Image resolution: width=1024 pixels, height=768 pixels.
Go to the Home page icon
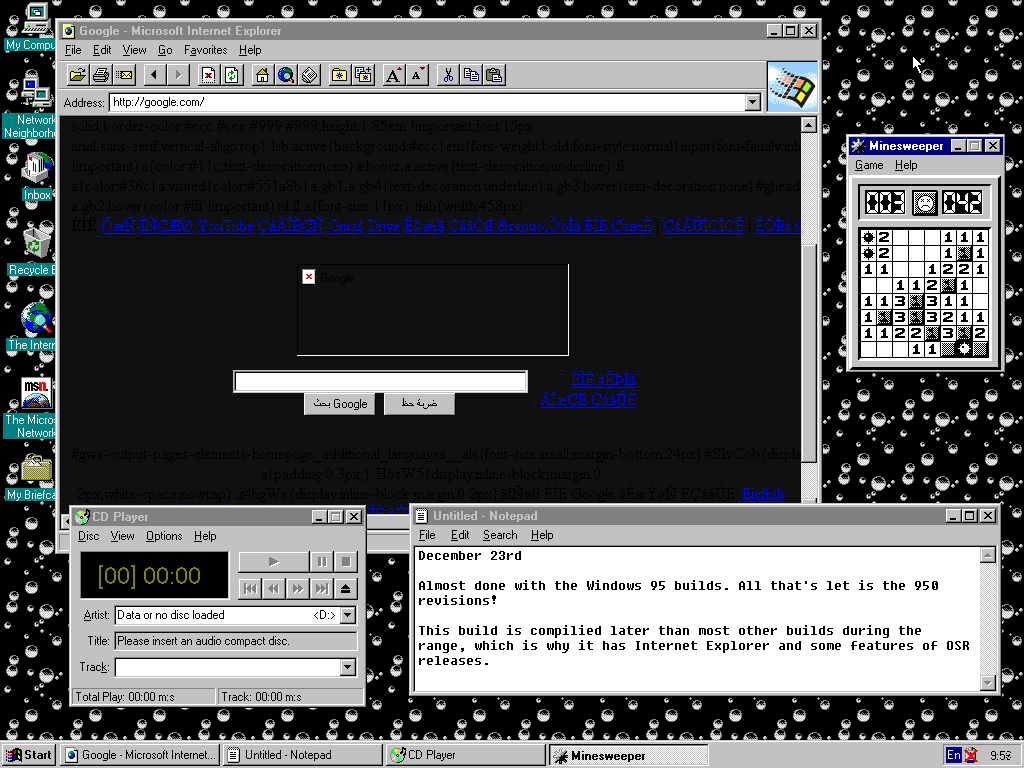262,75
